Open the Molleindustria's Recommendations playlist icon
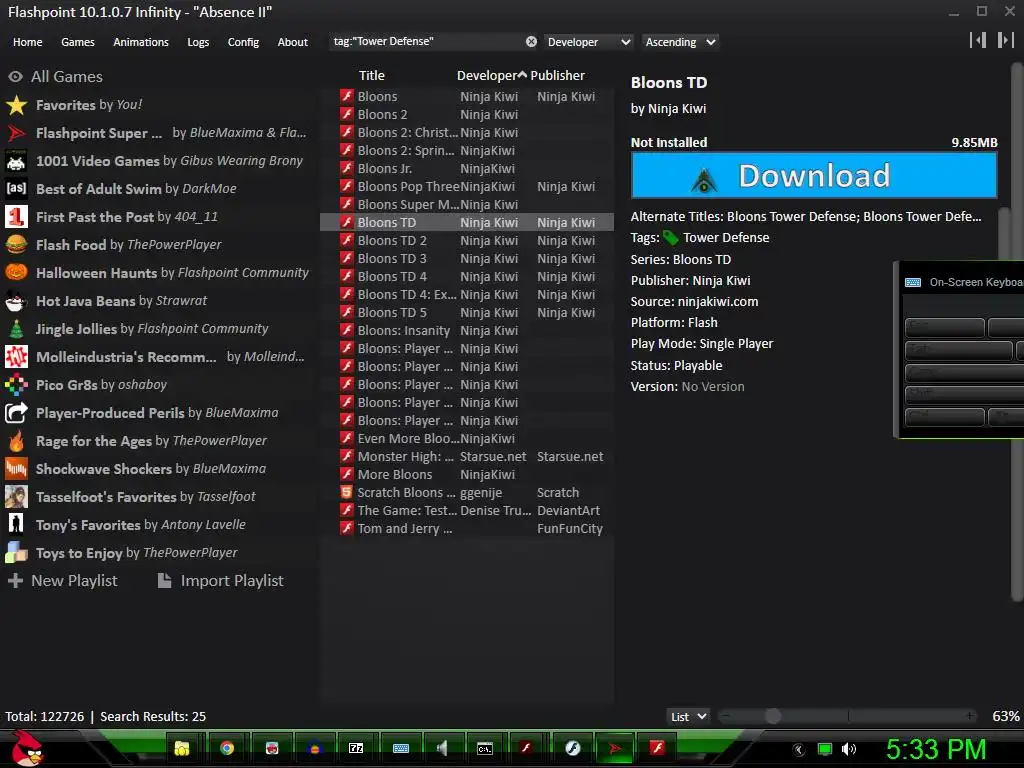Screen dimensions: 1024x768 coord(16,357)
